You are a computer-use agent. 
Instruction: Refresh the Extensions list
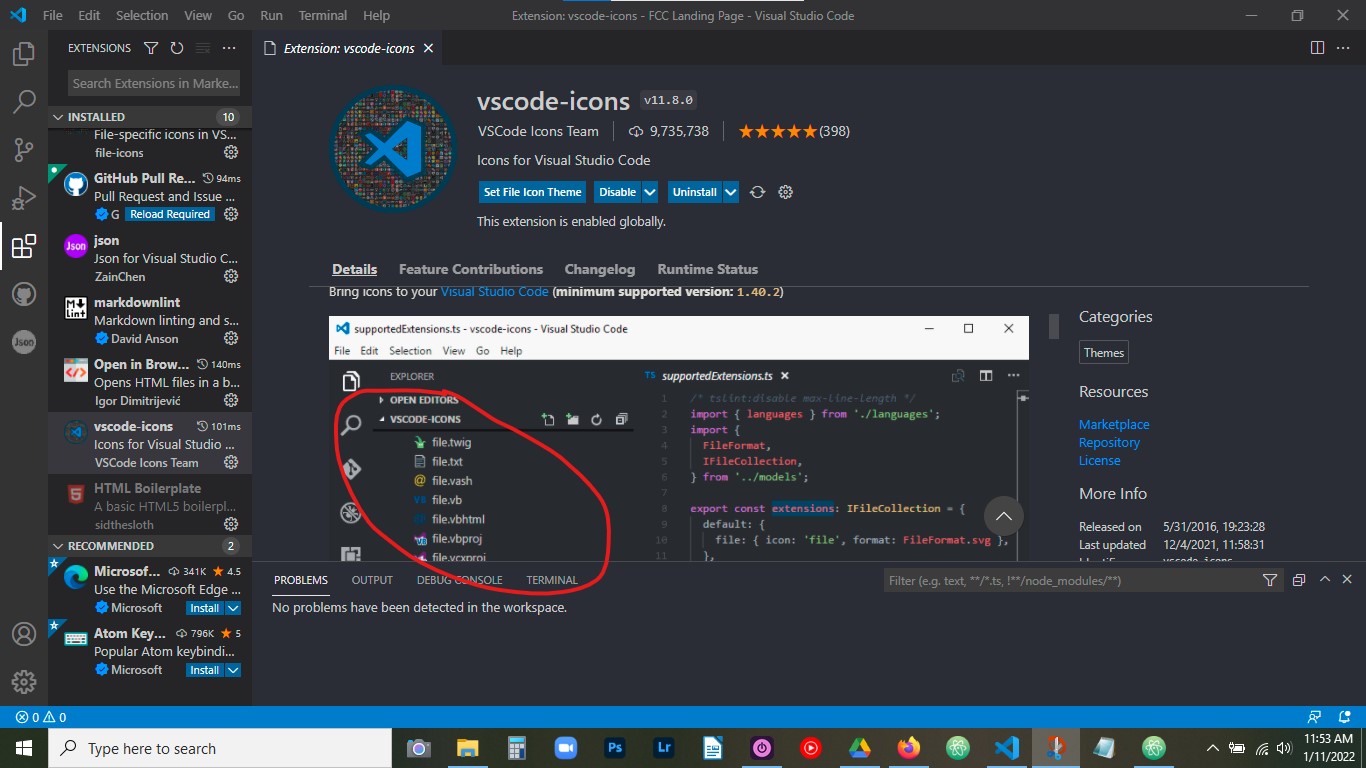[x=177, y=47]
